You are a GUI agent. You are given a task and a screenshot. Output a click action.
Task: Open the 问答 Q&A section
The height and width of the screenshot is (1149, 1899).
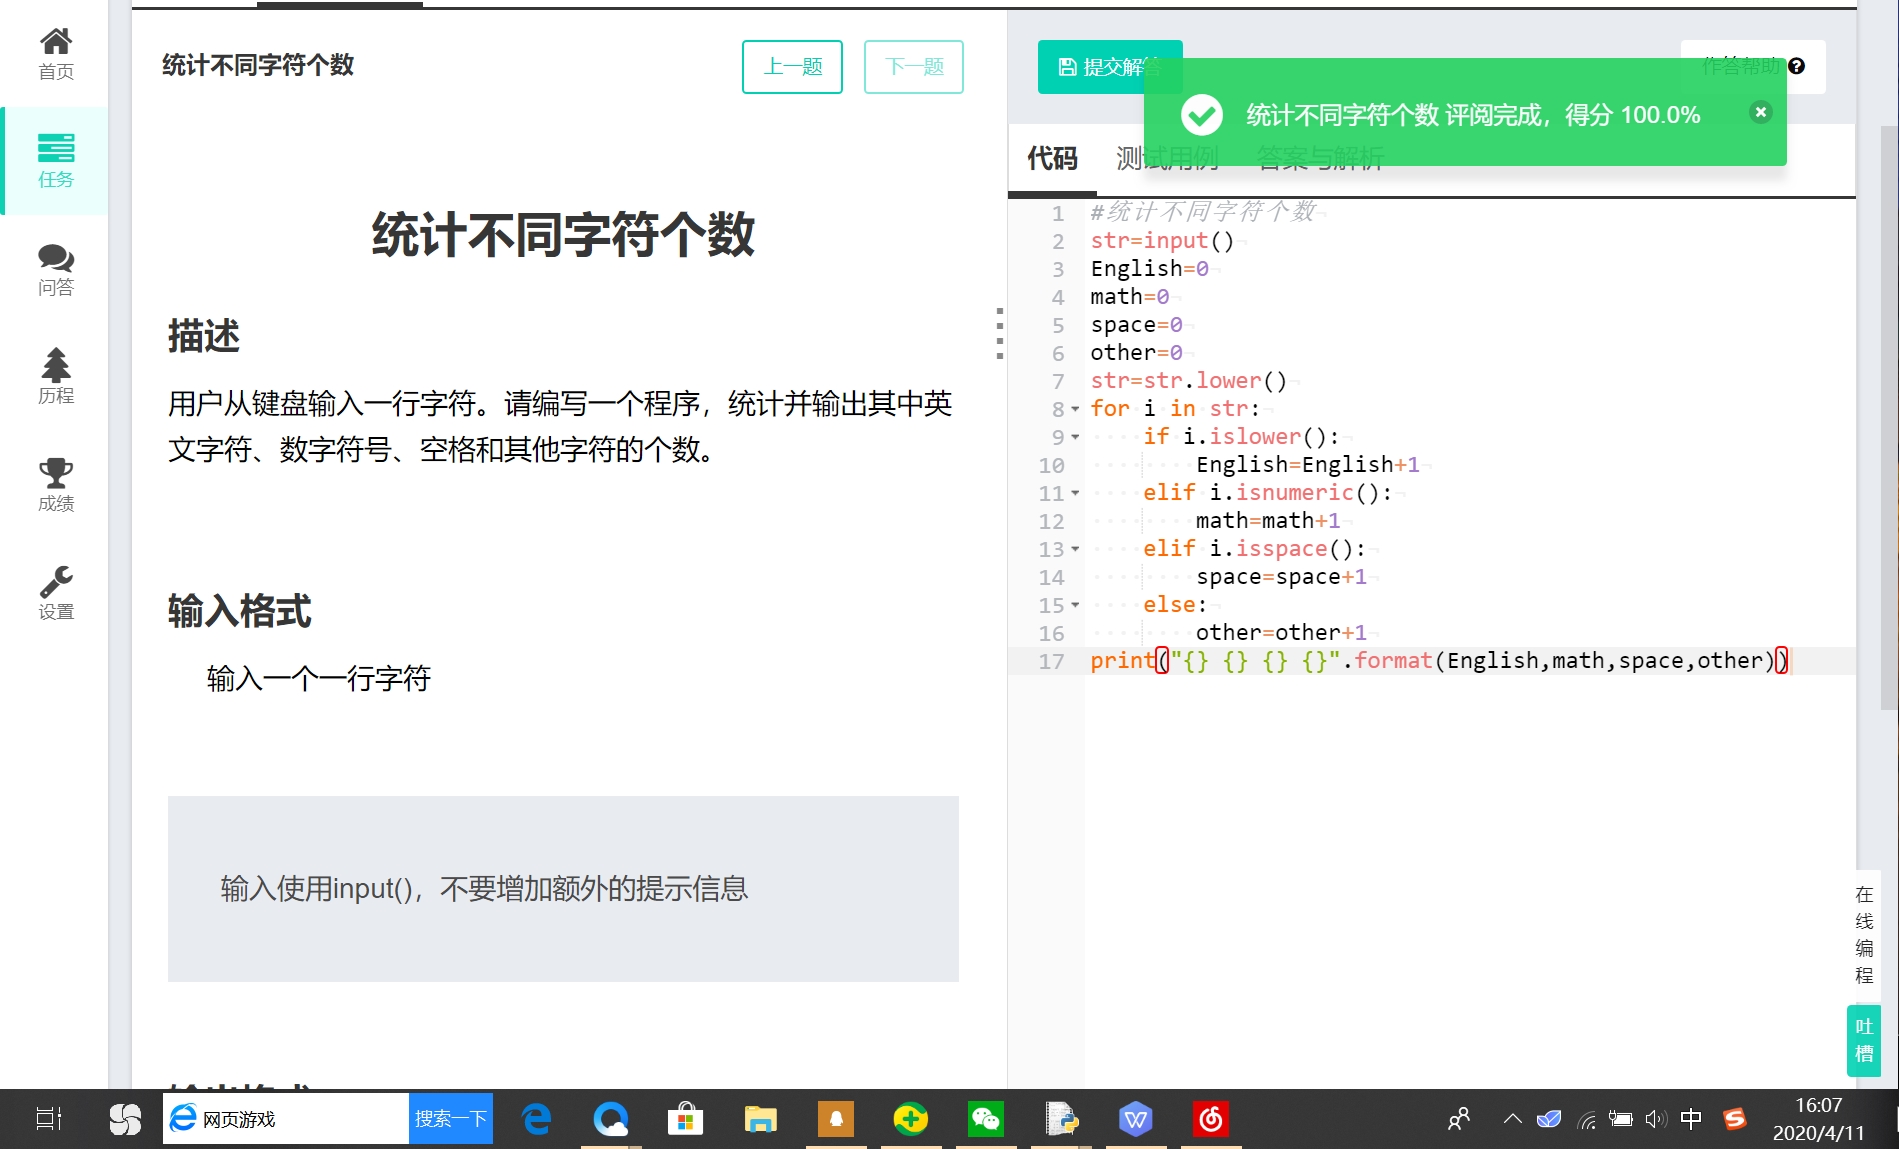56,270
